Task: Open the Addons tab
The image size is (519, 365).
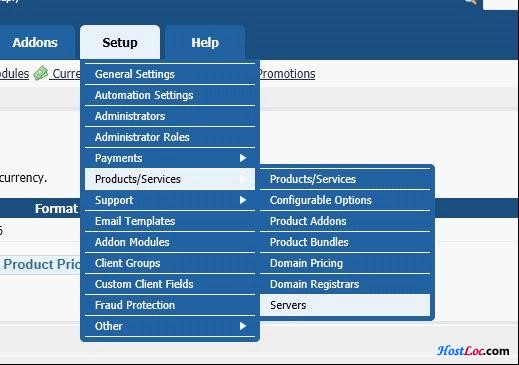Action: [x=35, y=42]
